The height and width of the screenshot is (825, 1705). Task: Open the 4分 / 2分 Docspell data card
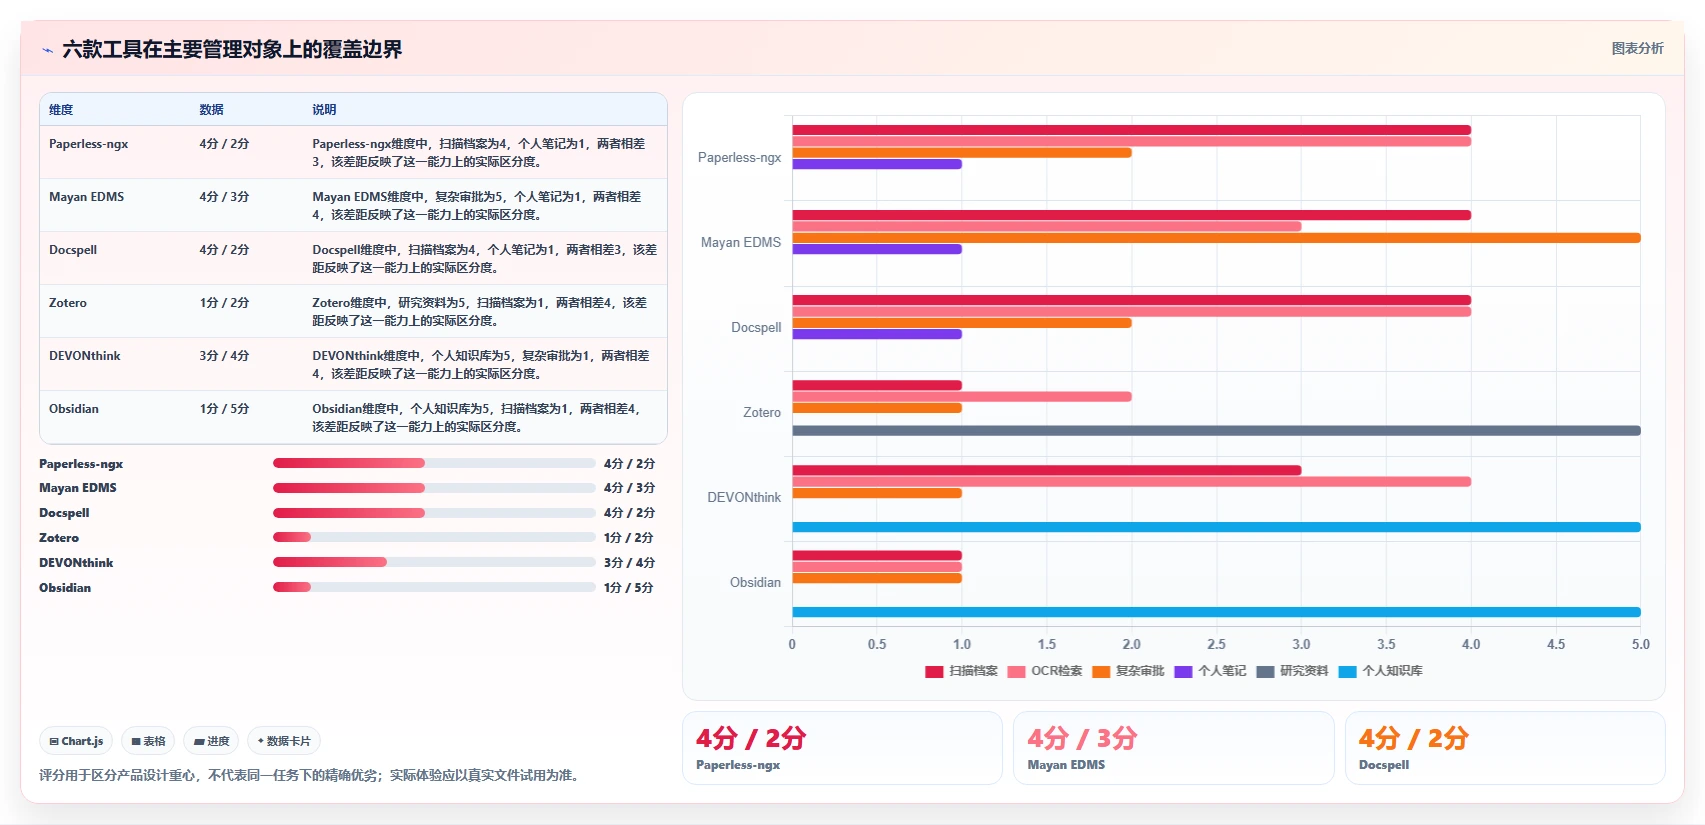[x=1505, y=748]
